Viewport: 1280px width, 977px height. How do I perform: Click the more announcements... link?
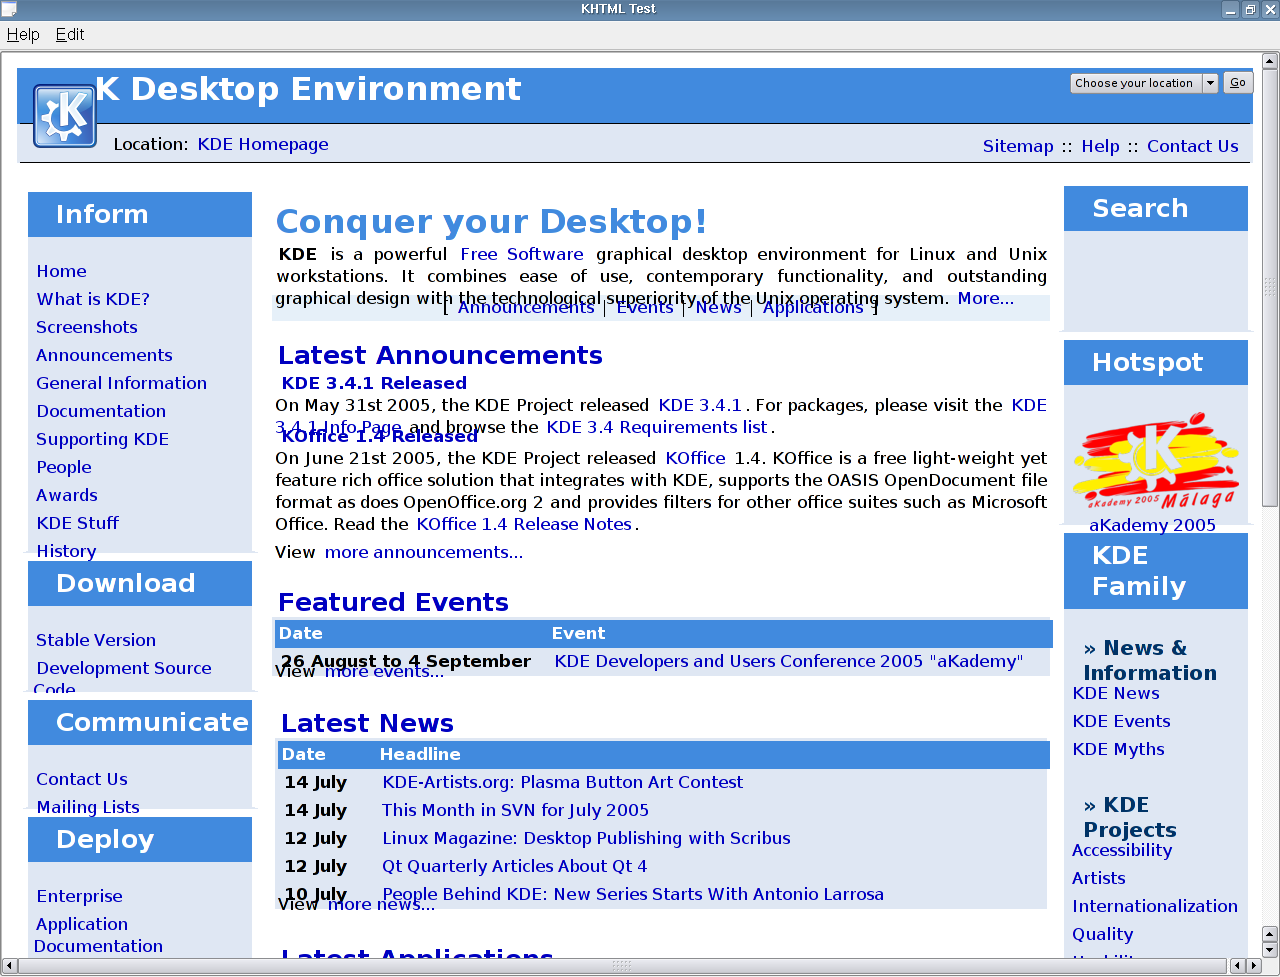(x=424, y=552)
